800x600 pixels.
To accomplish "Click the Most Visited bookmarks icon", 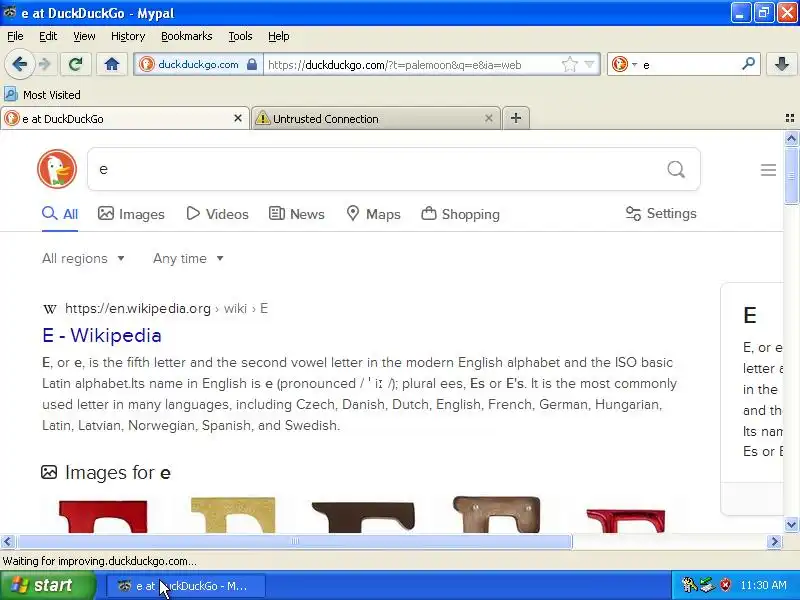I will click(x=11, y=94).
